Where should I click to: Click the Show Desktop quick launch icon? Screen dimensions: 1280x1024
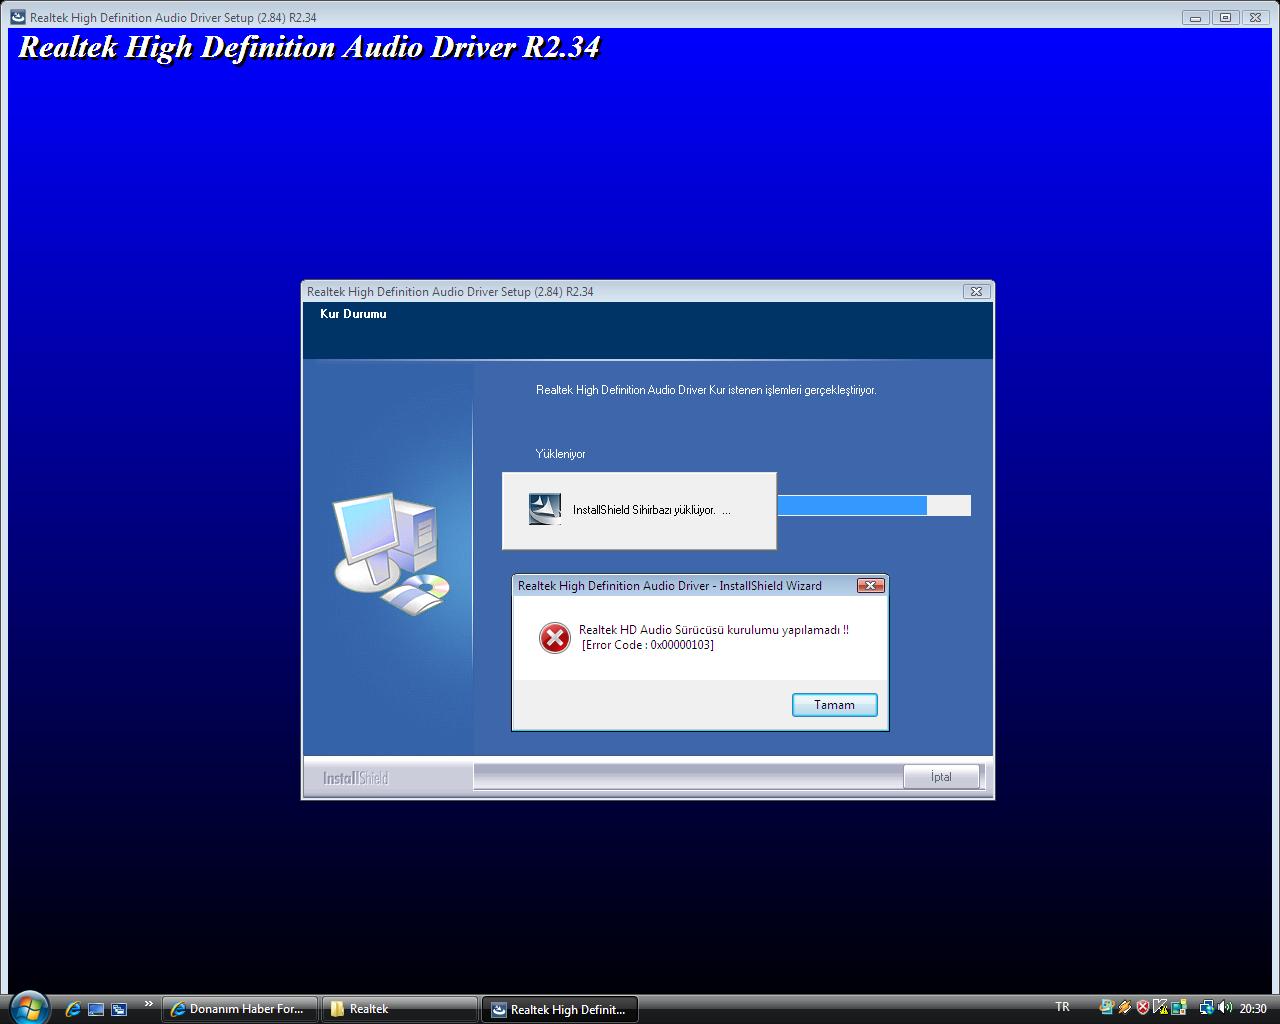coord(96,1009)
